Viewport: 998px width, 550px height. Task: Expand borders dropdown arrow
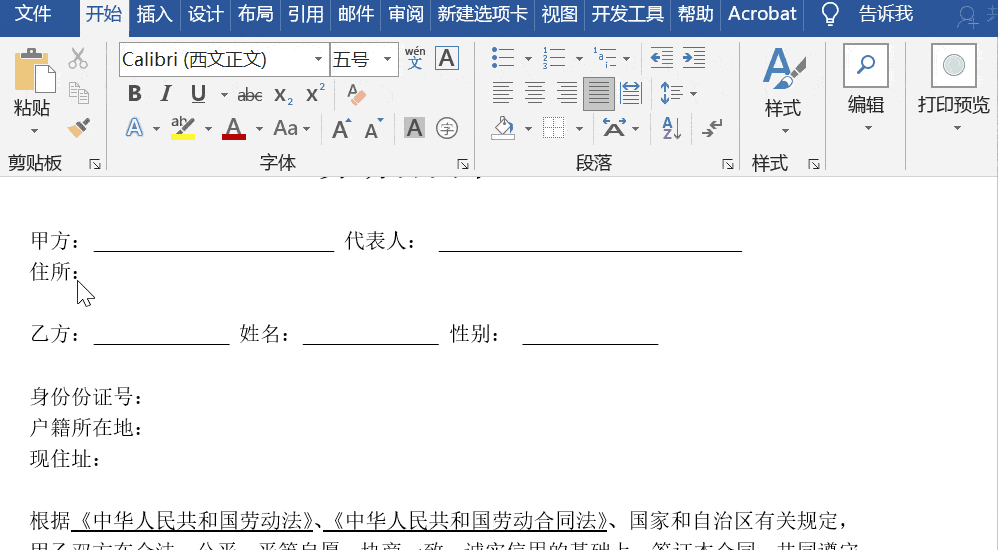coord(579,129)
